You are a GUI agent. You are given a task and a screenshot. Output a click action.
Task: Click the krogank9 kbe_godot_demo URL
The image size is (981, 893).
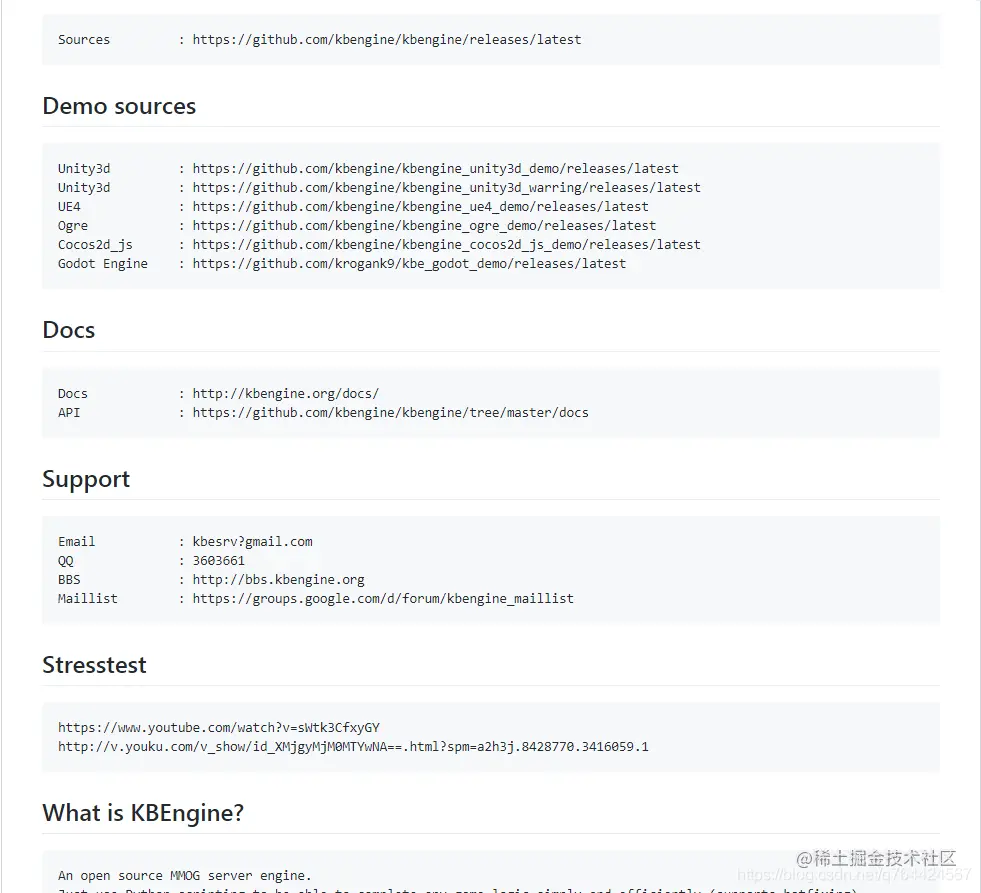pos(409,263)
